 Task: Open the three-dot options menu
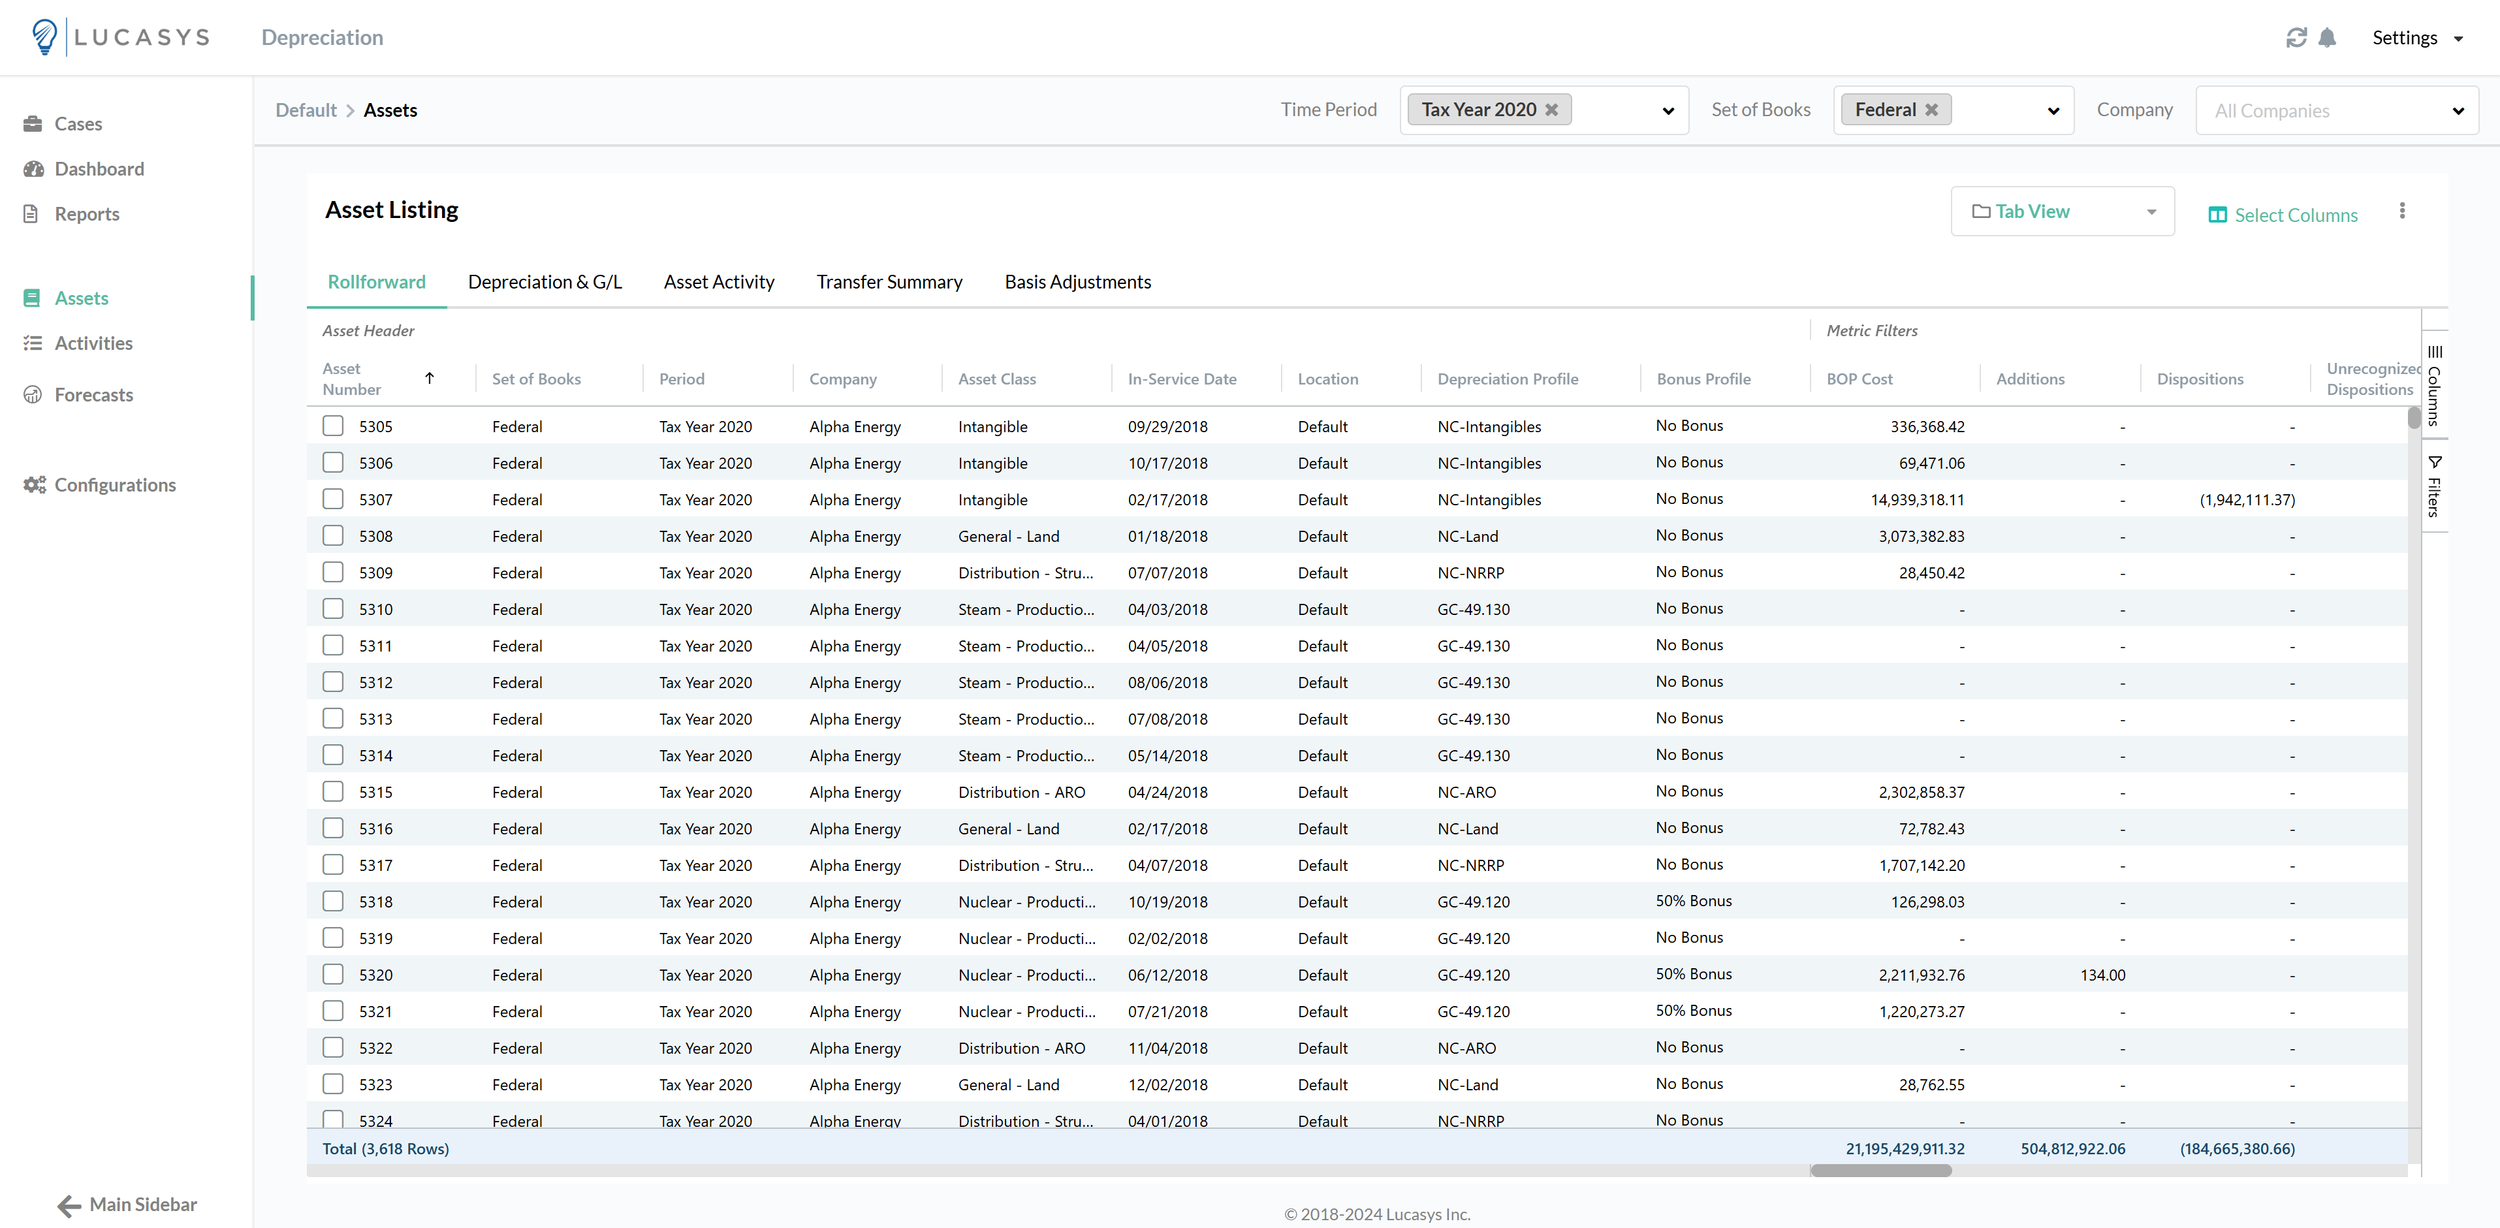click(x=2402, y=211)
